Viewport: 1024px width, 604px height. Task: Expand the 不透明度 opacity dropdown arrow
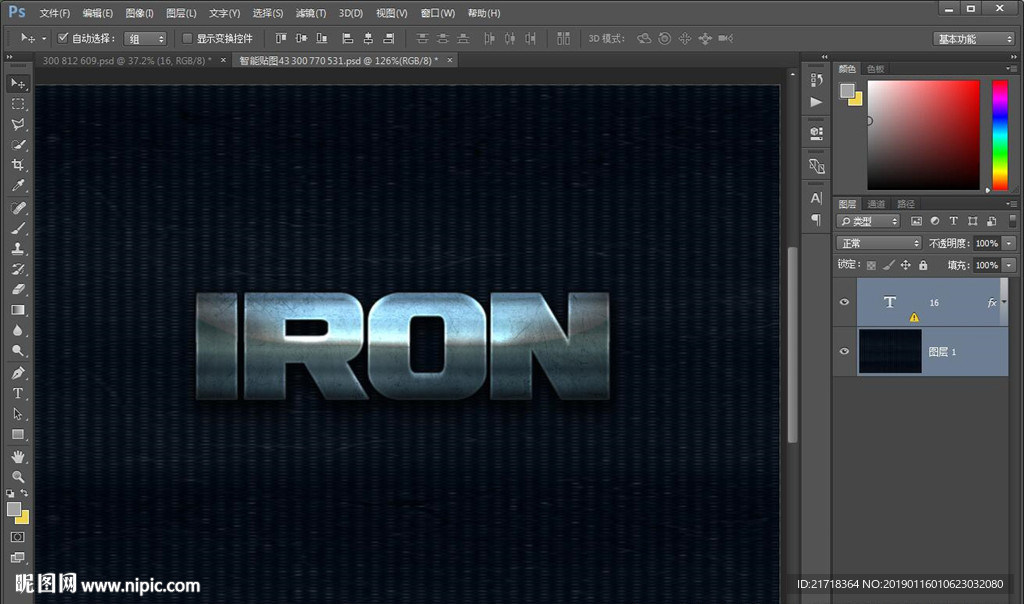(1009, 243)
